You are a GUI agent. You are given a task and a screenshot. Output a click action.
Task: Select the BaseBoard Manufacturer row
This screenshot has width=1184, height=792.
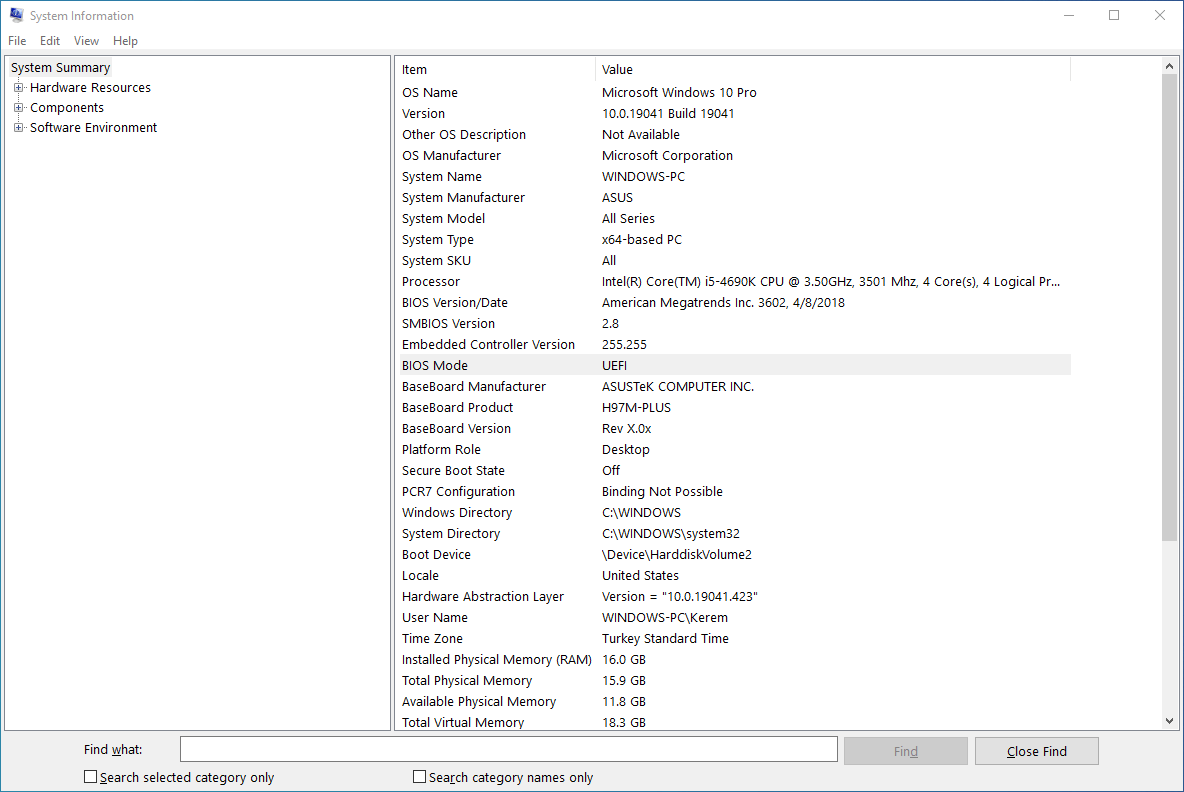tap(735, 387)
